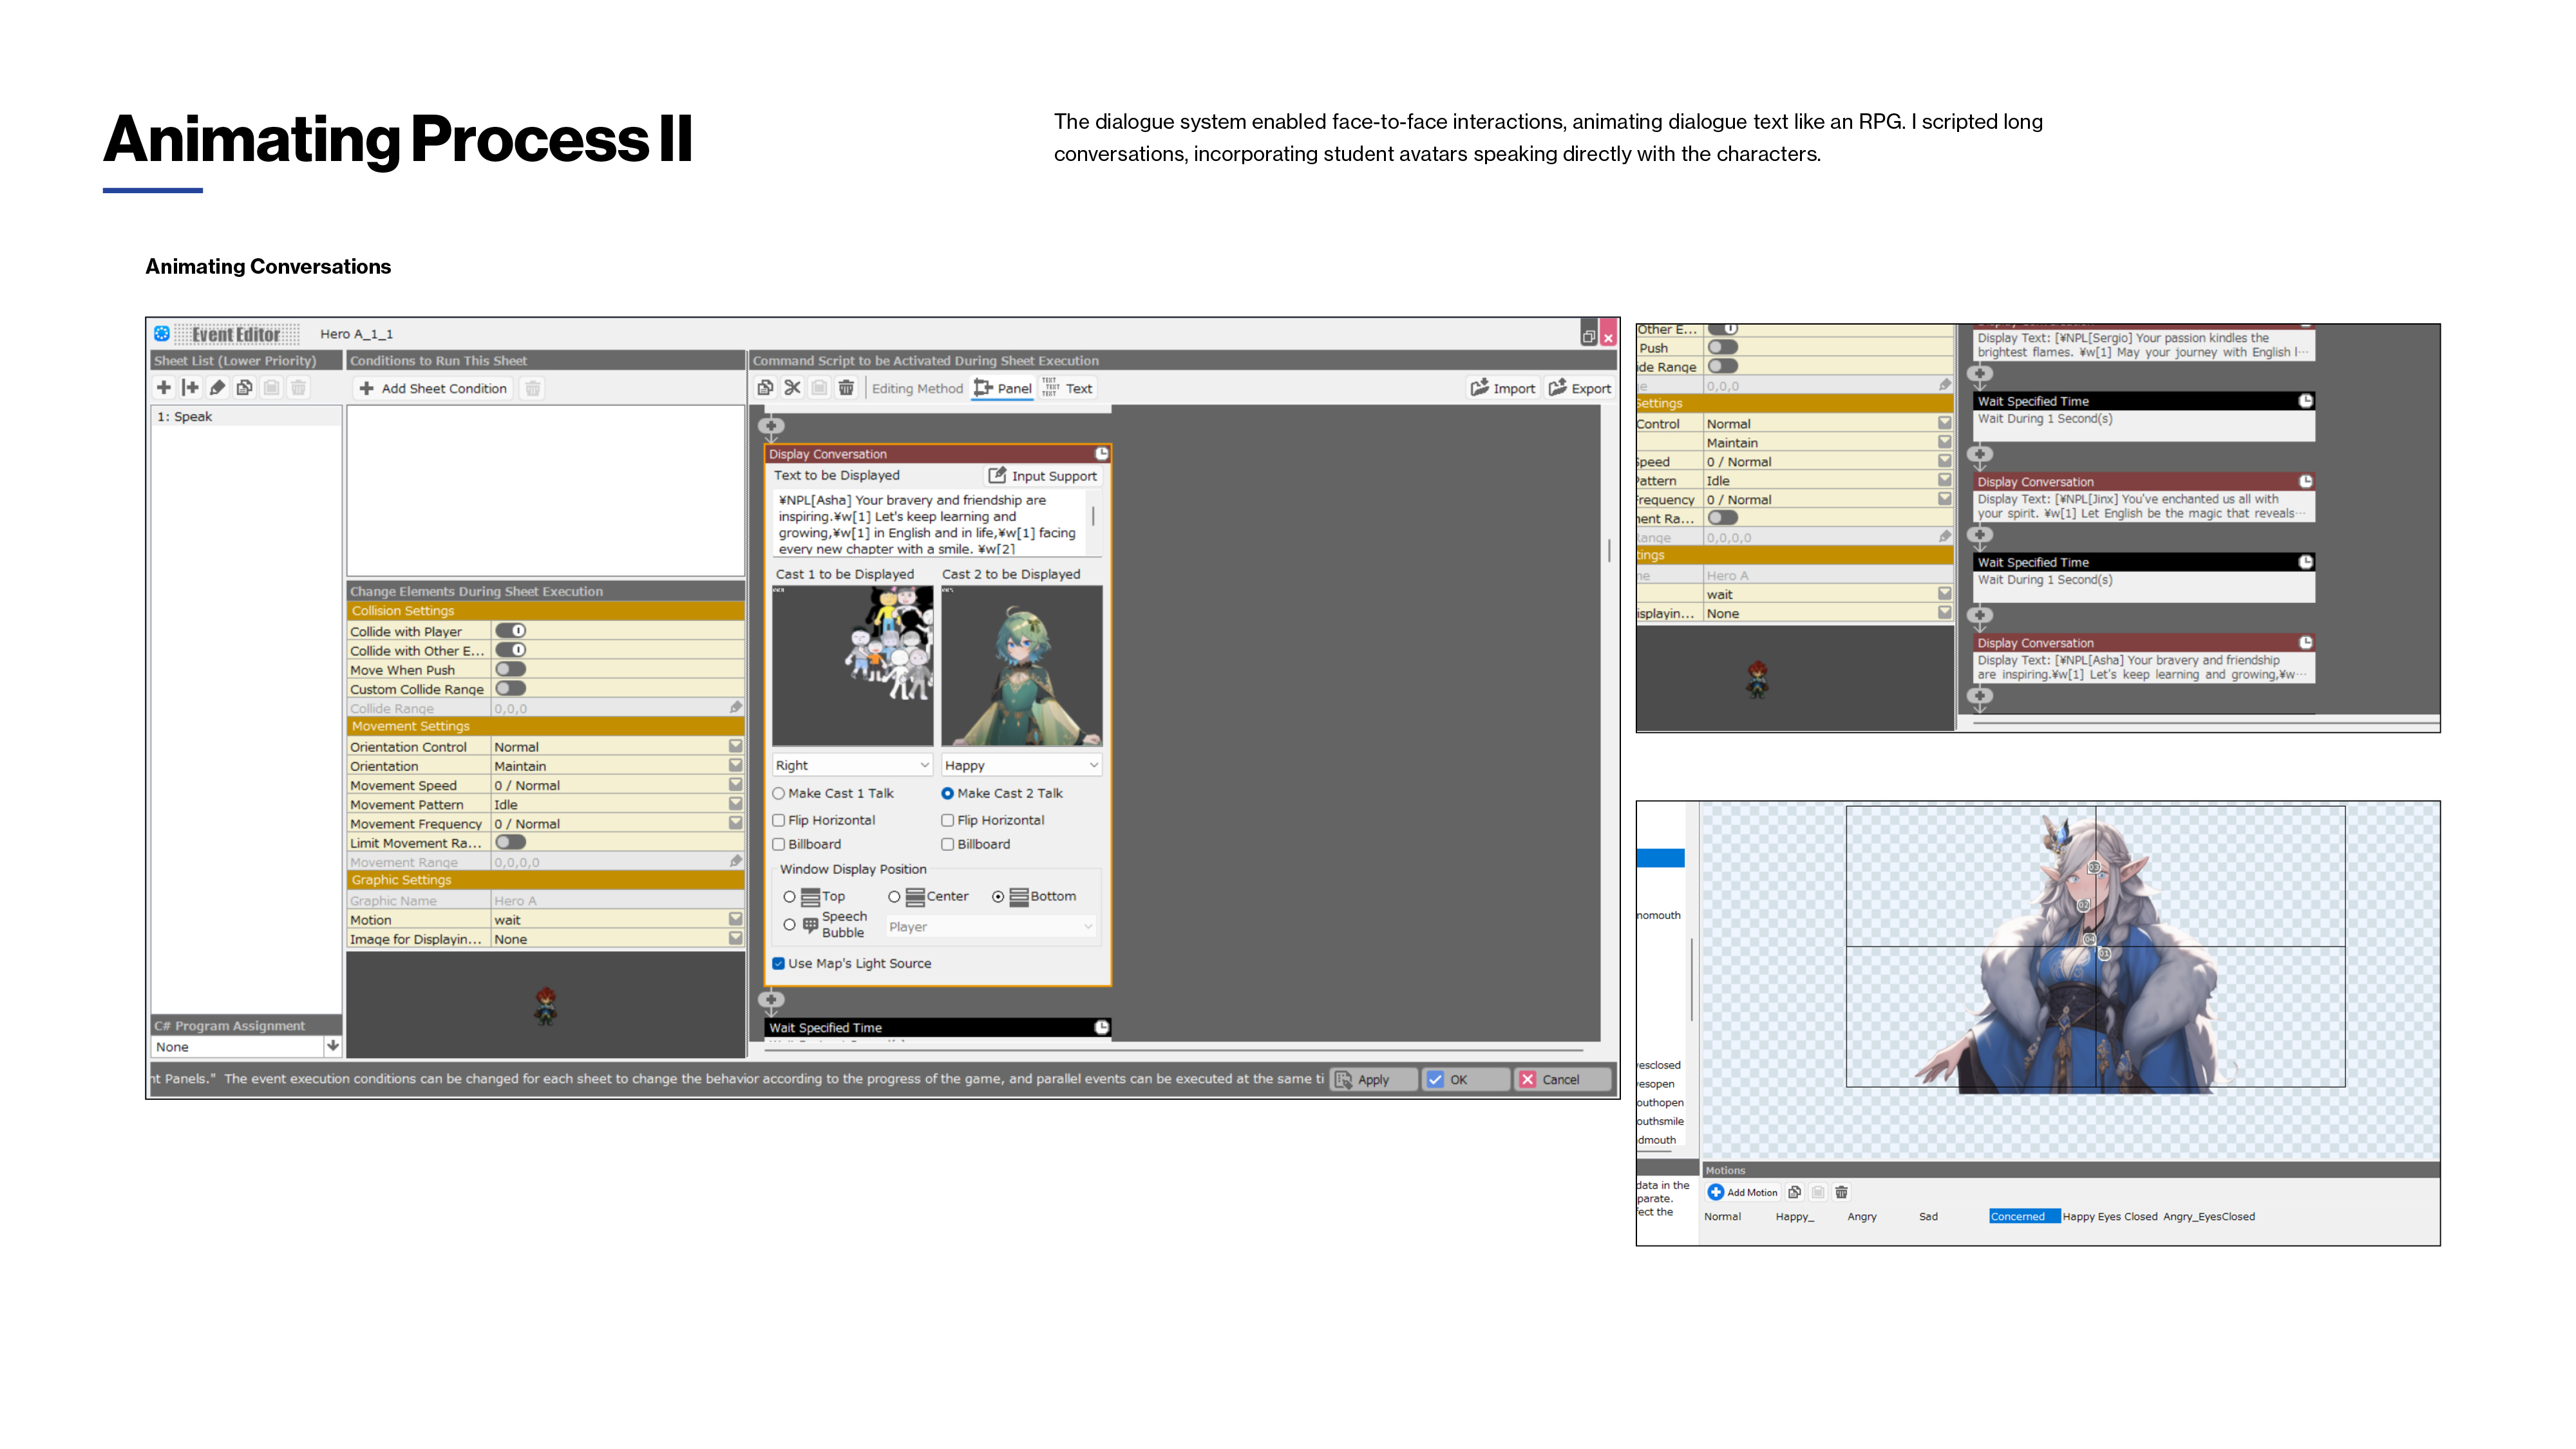Image resolution: width=2576 pixels, height=1449 pixels.
Task: Open the Orientation Control Normal dropdown
Action: pyautogui.click(x=735, y=746)
